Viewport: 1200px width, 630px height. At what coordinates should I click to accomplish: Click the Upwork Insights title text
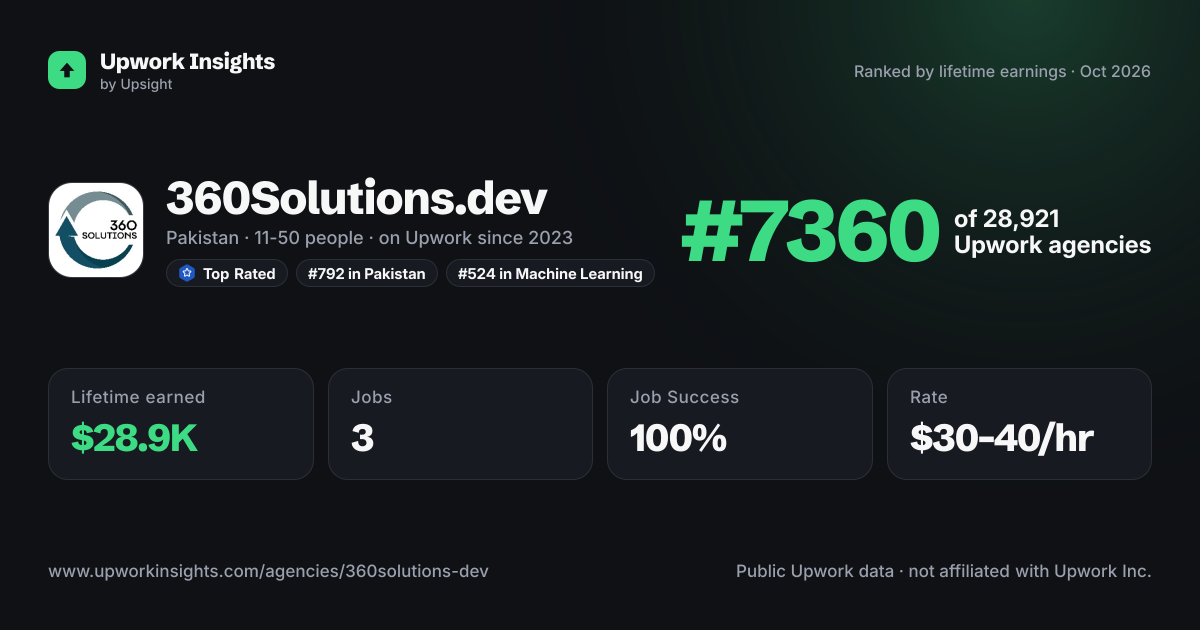tap(187, 61)
